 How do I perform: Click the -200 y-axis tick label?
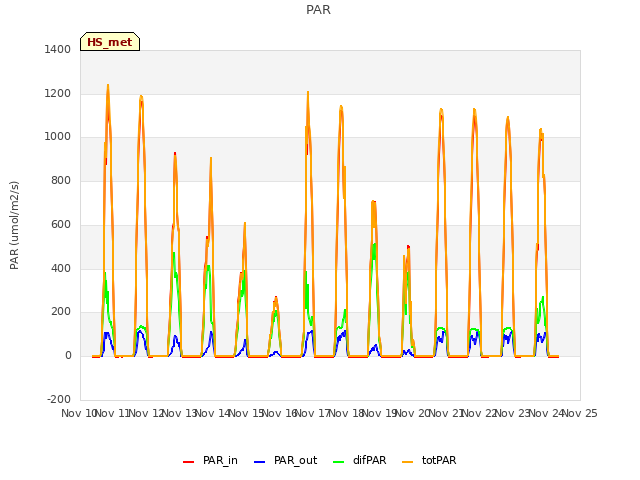point(59,399)
